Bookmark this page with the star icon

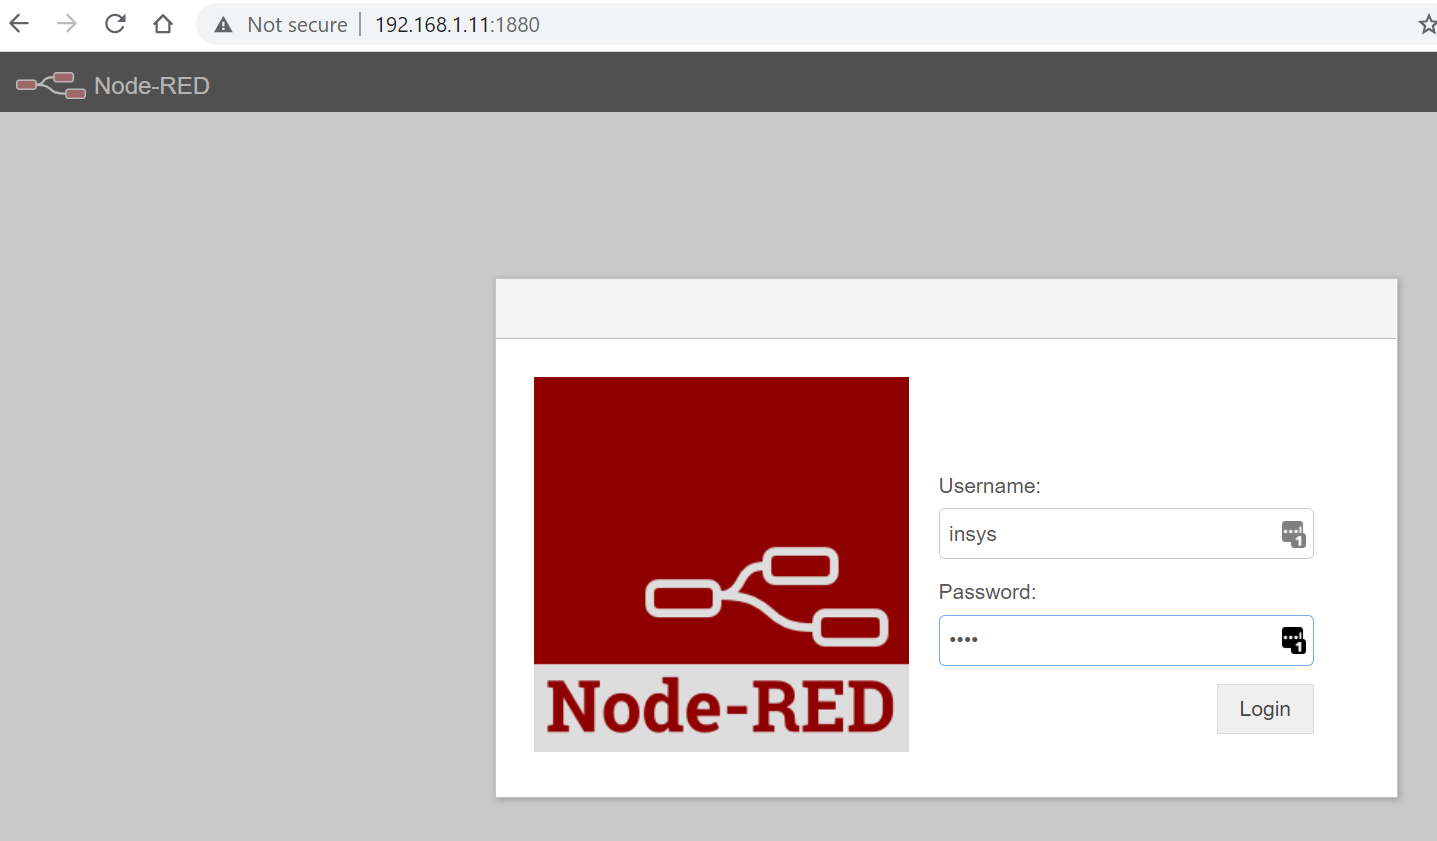1427,25
